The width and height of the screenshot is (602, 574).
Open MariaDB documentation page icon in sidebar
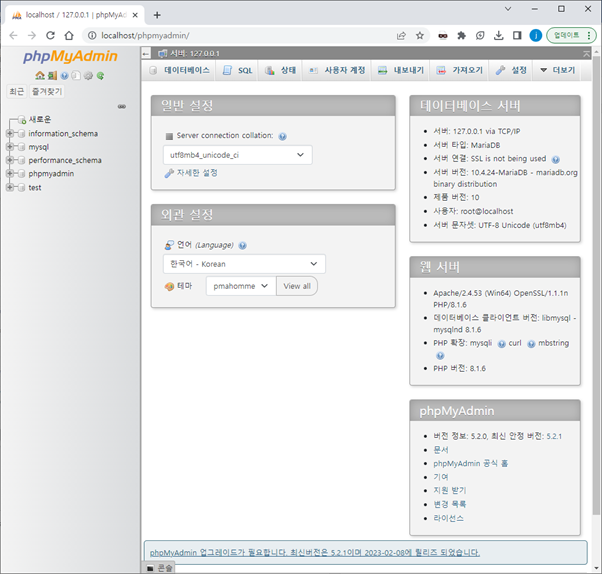(76, 76)
